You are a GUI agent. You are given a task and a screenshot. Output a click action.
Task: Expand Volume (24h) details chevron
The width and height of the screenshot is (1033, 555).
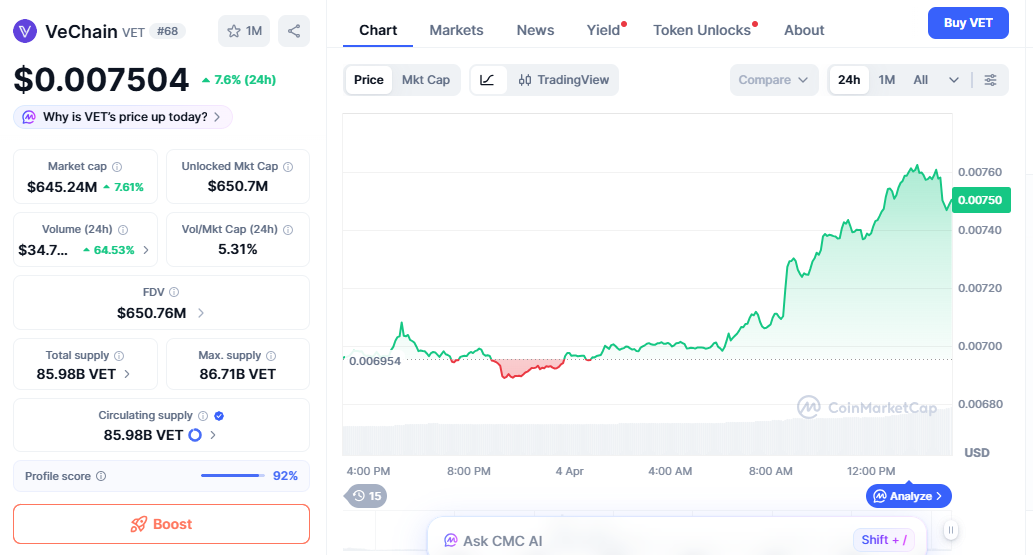point(146,250)
